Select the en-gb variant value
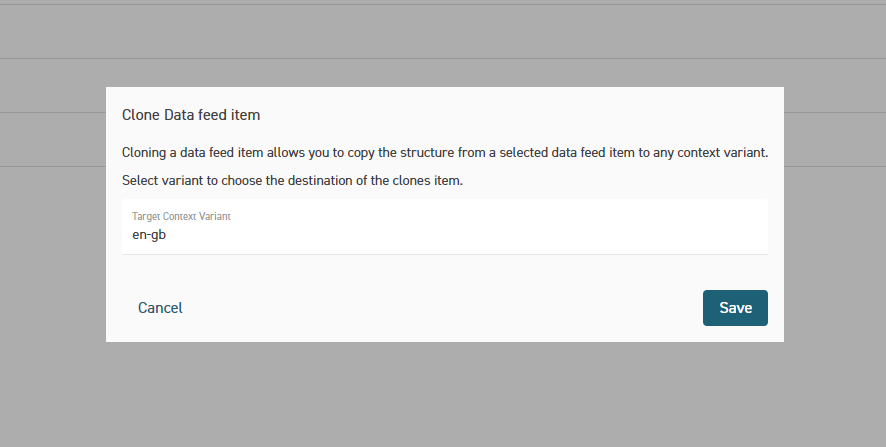This screenshot has height=447, width=886. pyautogui.click(x=148, y=235)
